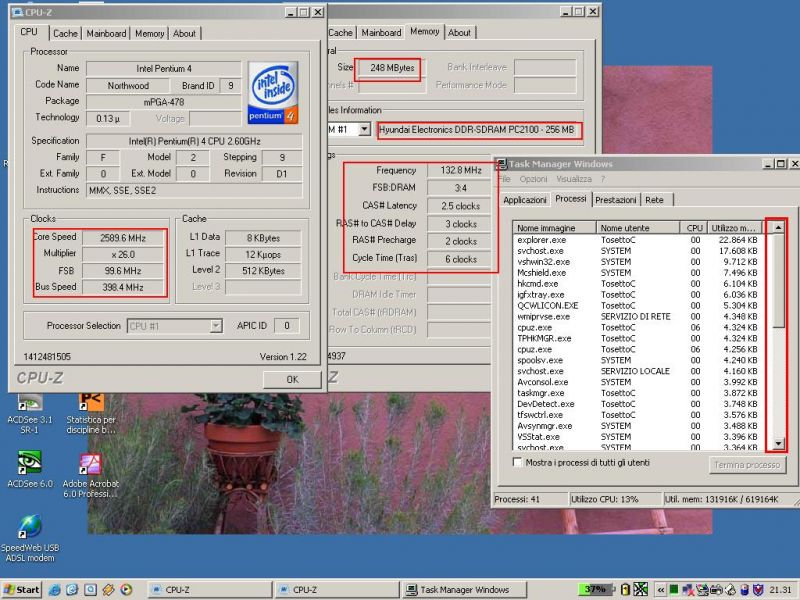Select the Mcshield.exe process row
This screenshot has height=600, width=800.
pos(637,273)
